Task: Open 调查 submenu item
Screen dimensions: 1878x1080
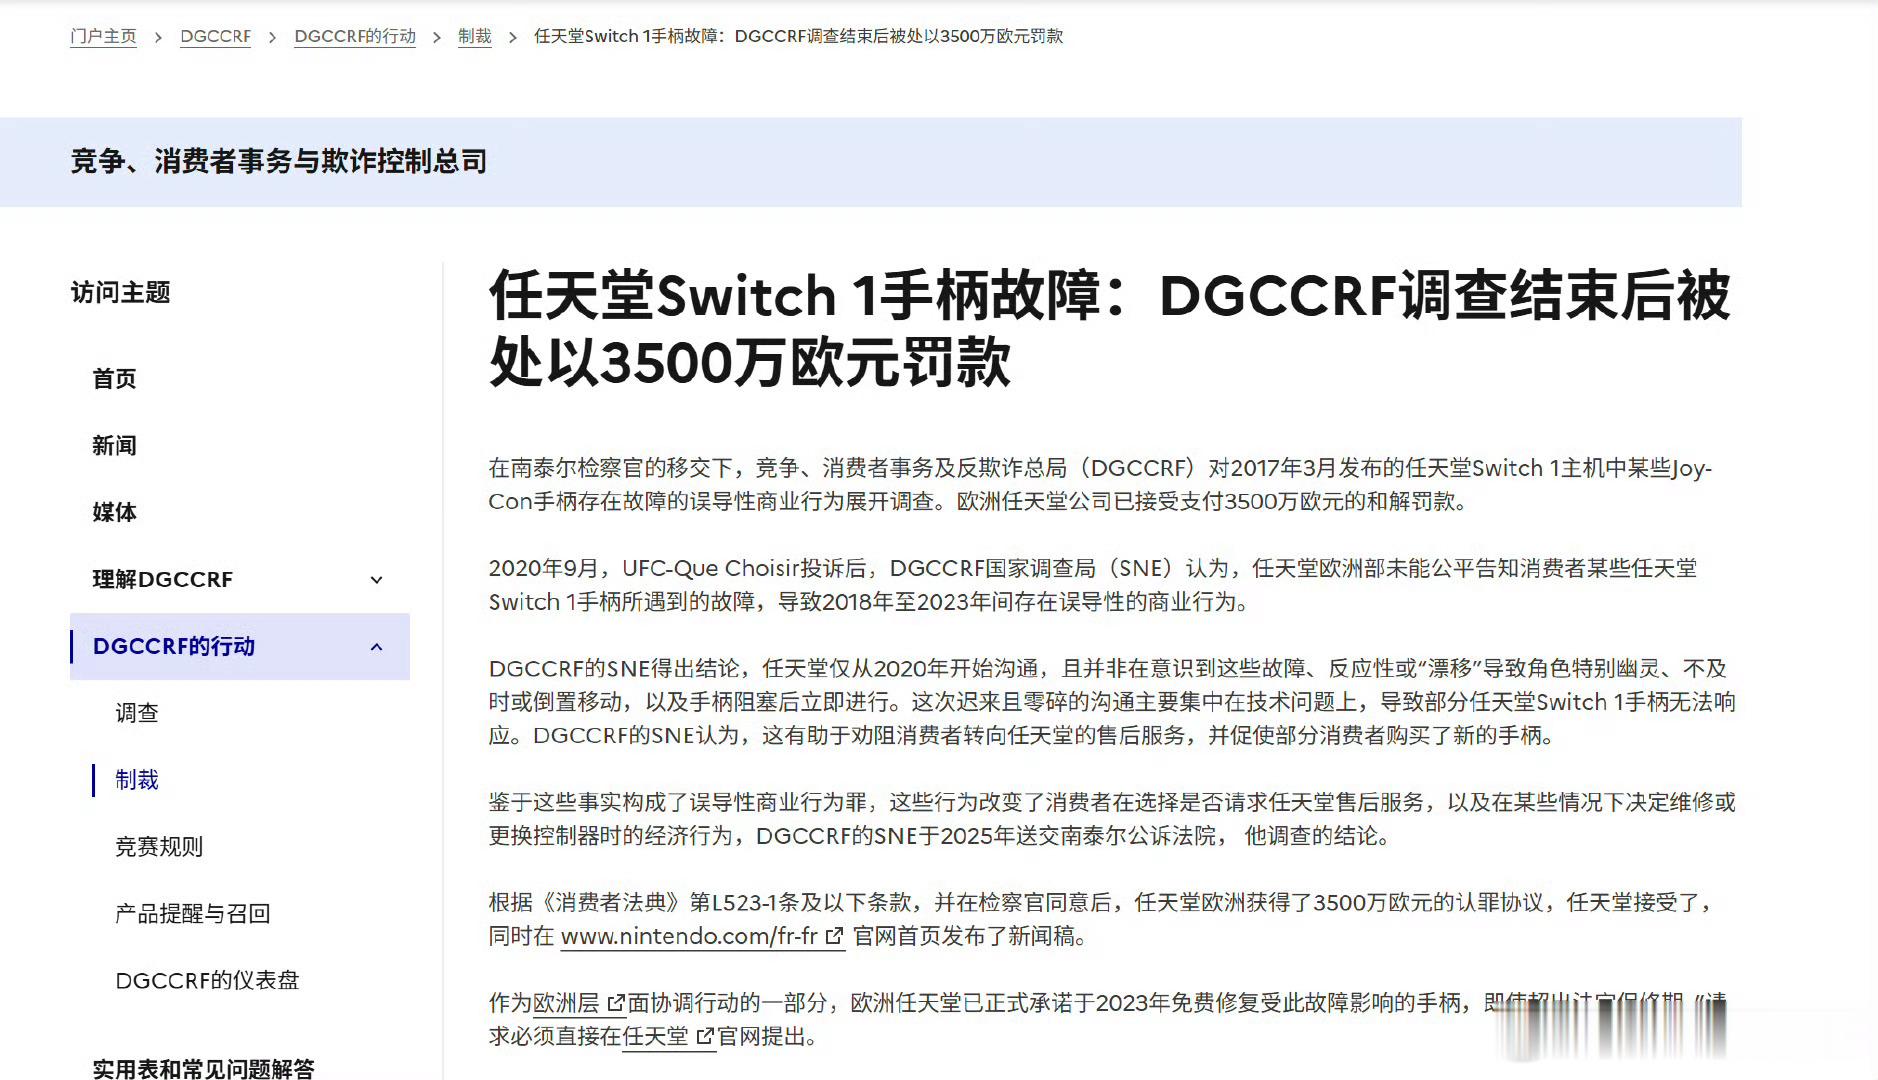Action: (137, 713)
